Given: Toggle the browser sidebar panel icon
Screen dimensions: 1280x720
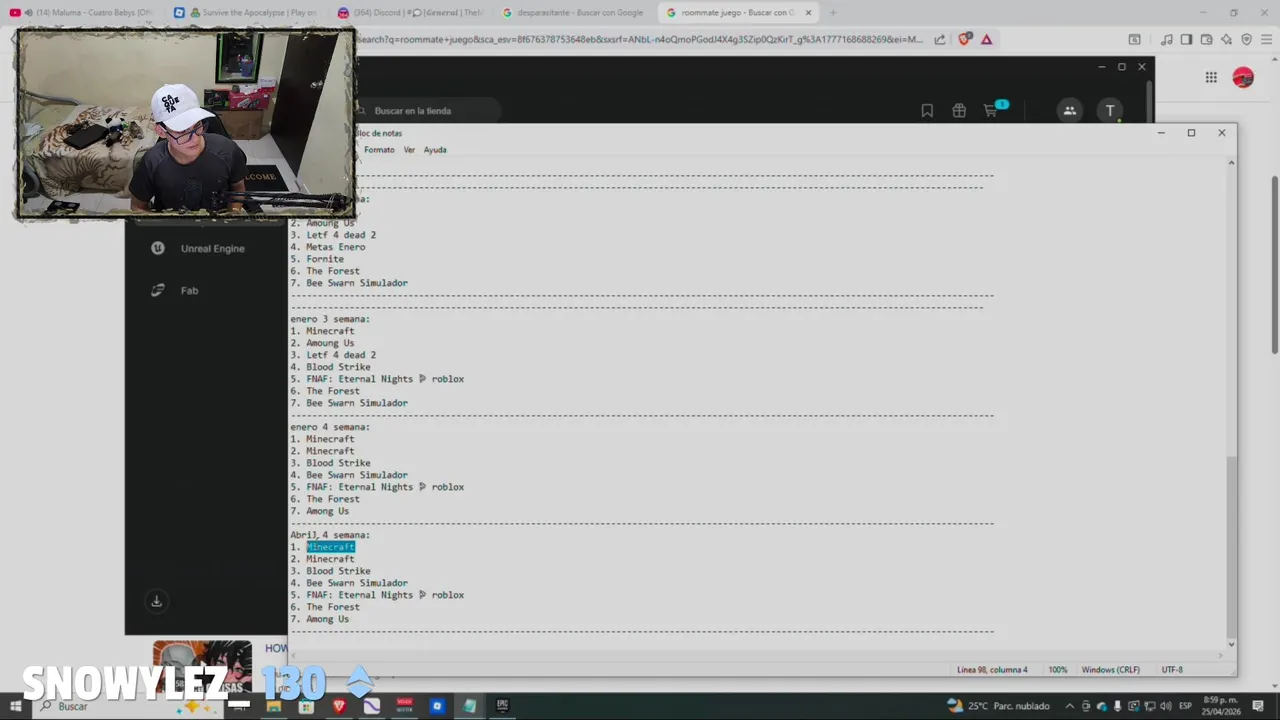Looking at the screenshot, I should click(1186, 40).
